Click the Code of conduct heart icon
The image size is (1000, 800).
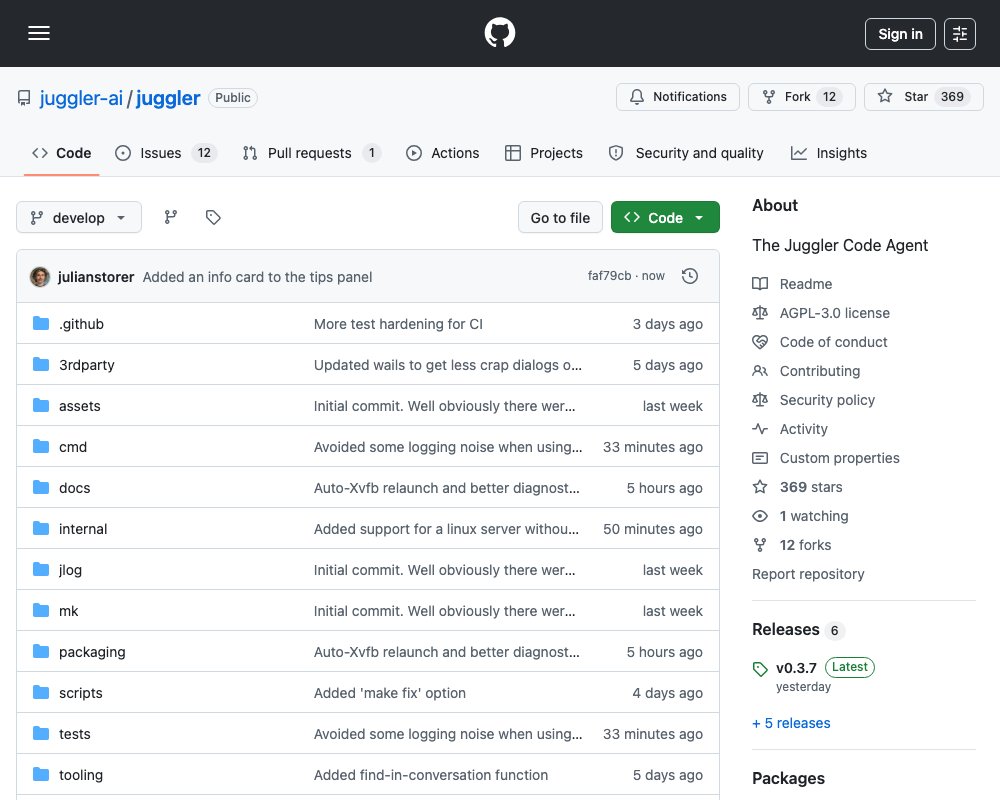(x=760, y=342)
